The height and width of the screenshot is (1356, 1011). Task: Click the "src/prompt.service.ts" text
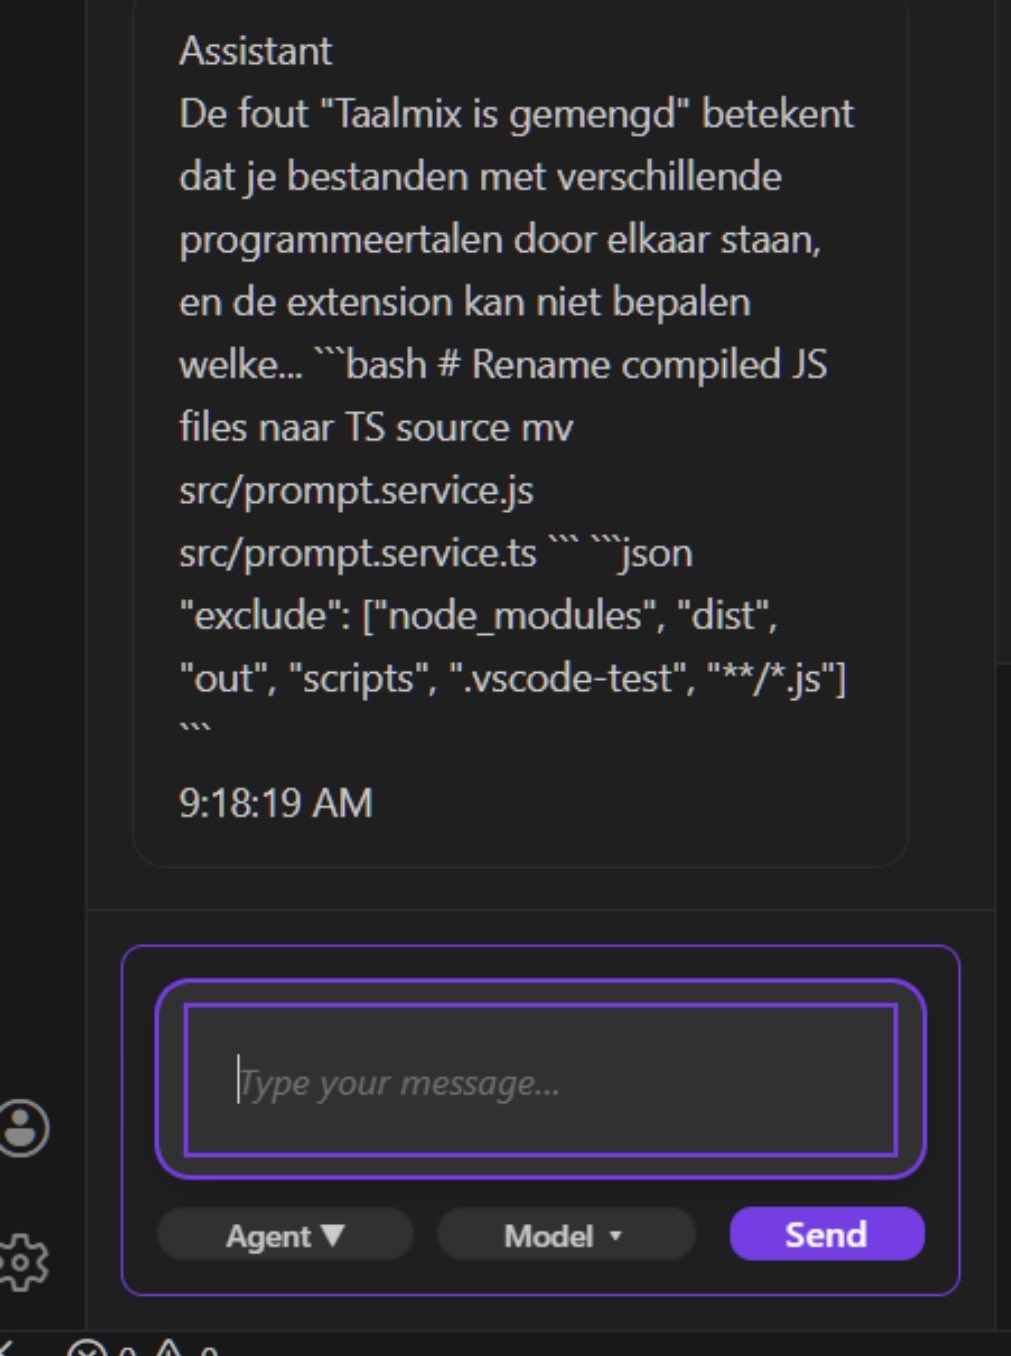[x=358, y=553]
